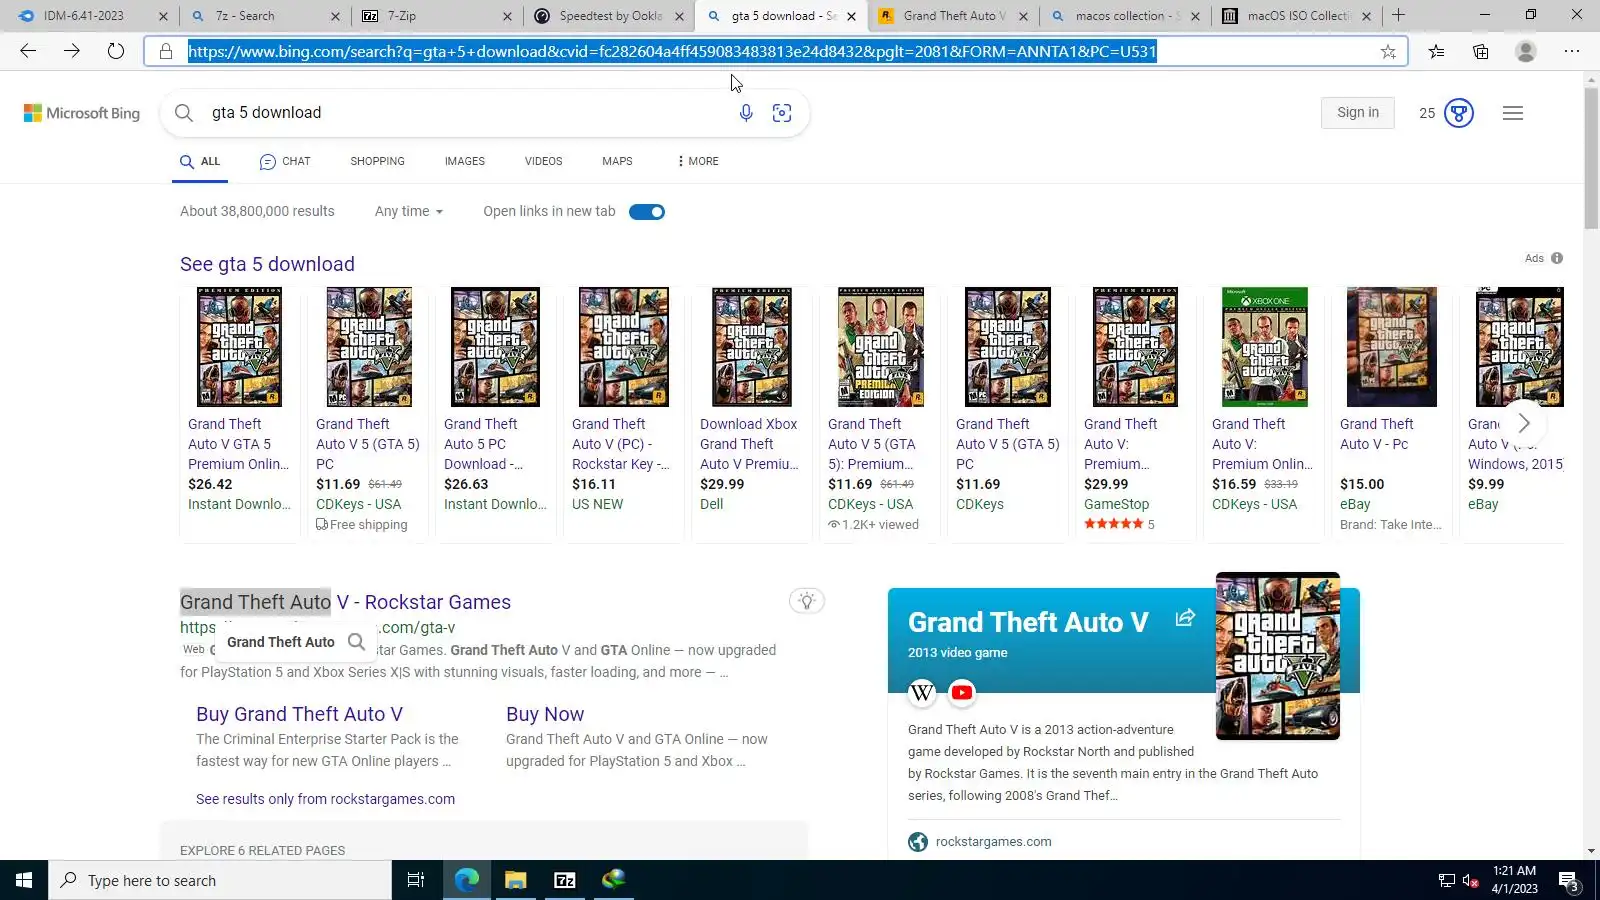Click the lightbulb insight icon beside Rockstar result
The width and height of the screenshot is (1600, 900).
pos(807,600)
